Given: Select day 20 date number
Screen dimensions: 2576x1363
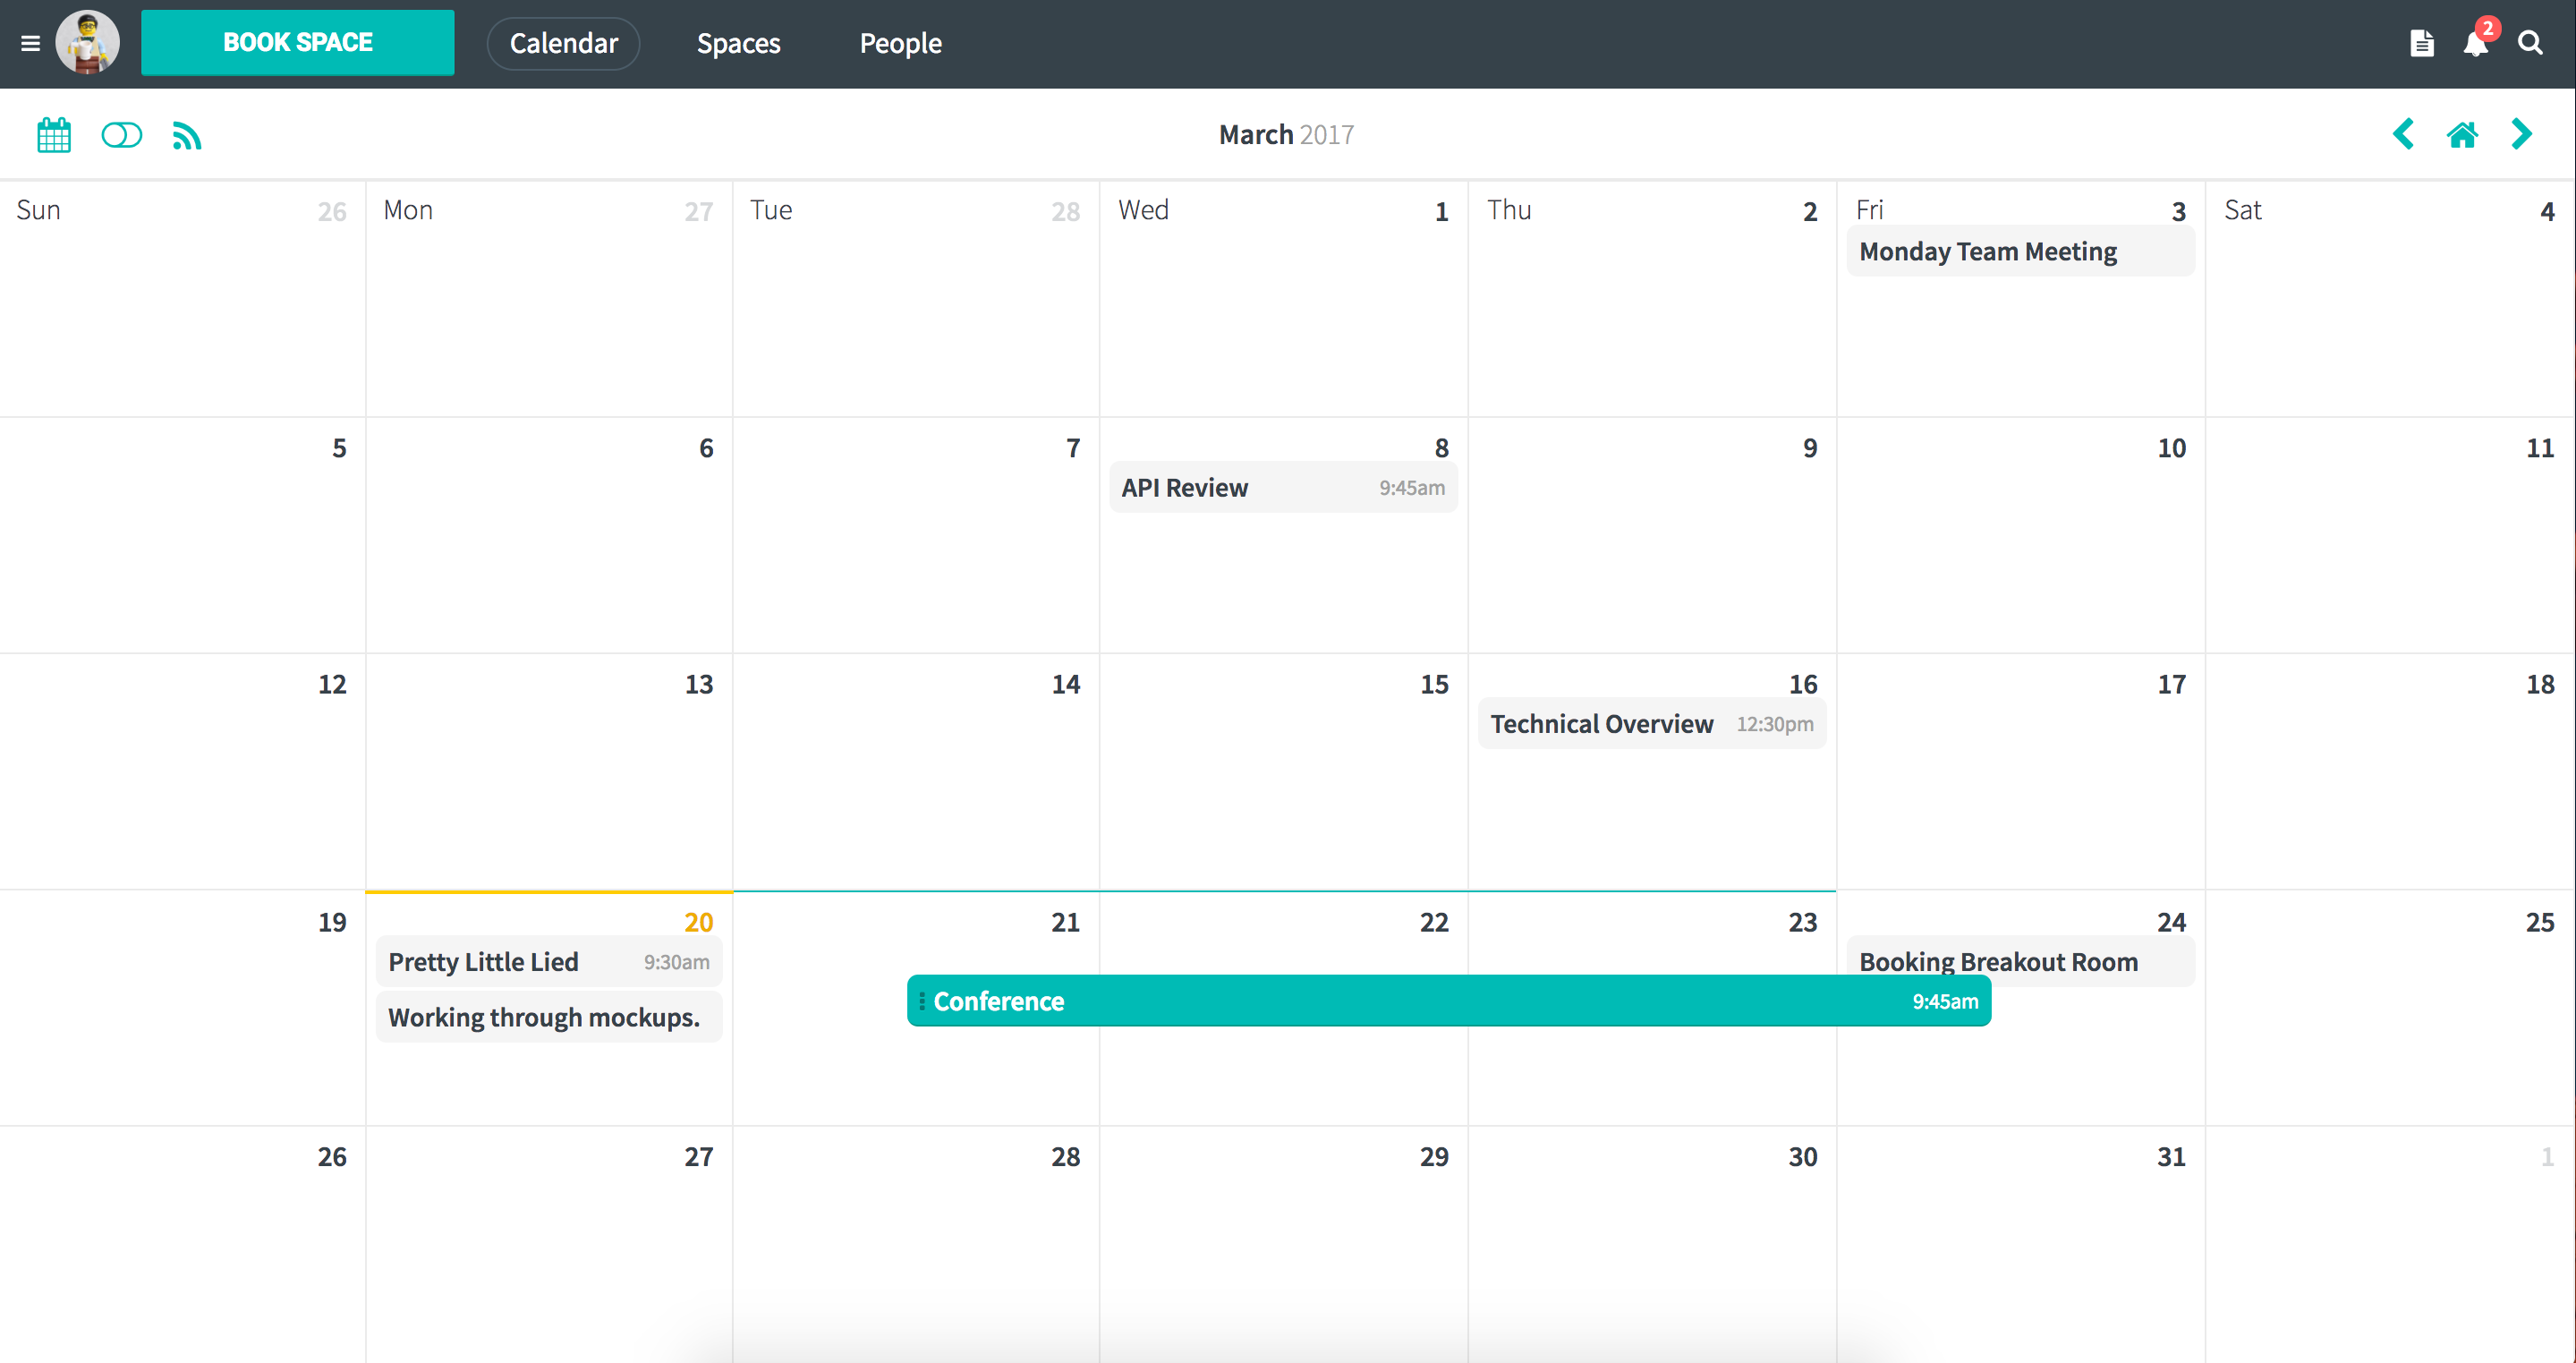Looking at the screenshot, I should click(699, 922).
